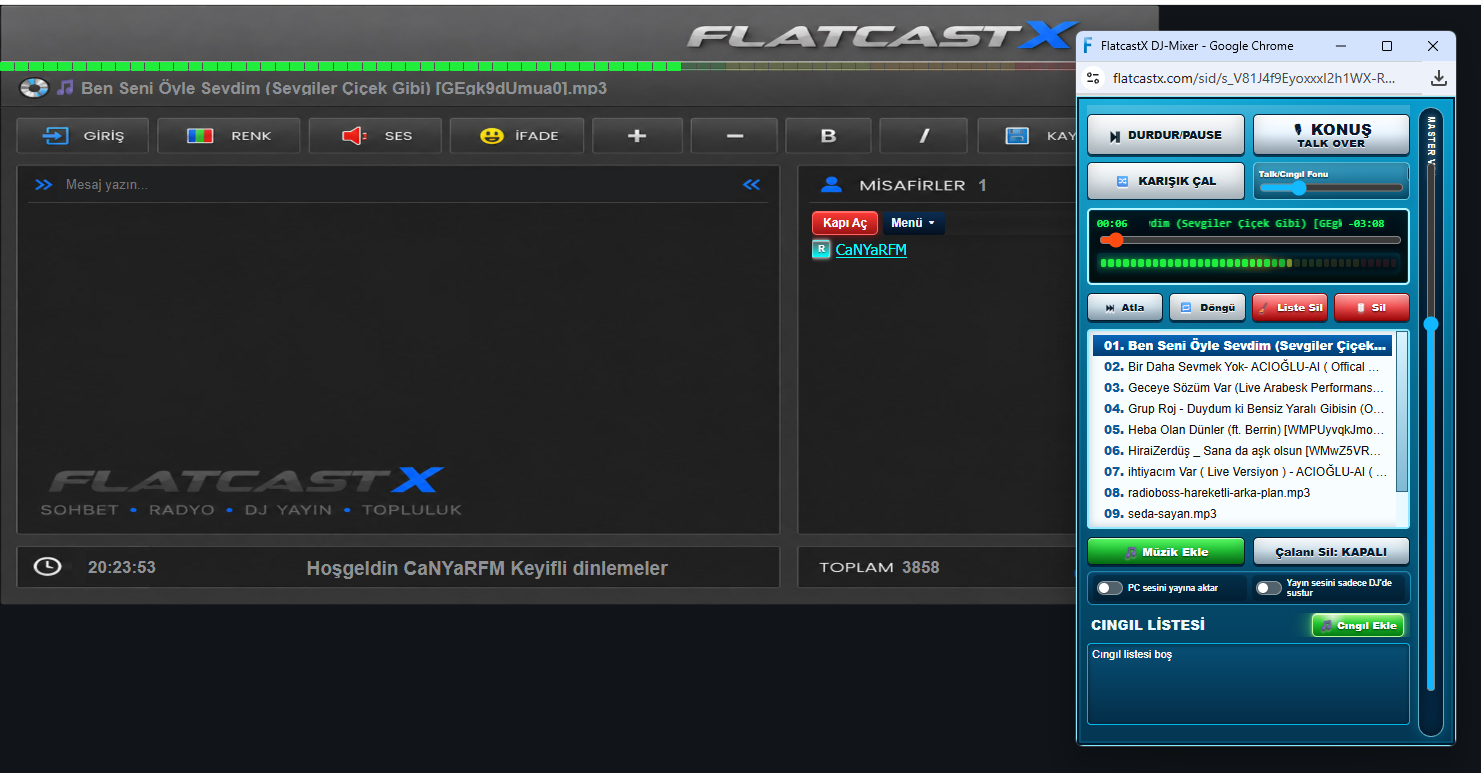The width and height of the screenshot is (1481, 773).
Task: Toggle KONUŞ Talk Over microphone
Action: 1331,134
